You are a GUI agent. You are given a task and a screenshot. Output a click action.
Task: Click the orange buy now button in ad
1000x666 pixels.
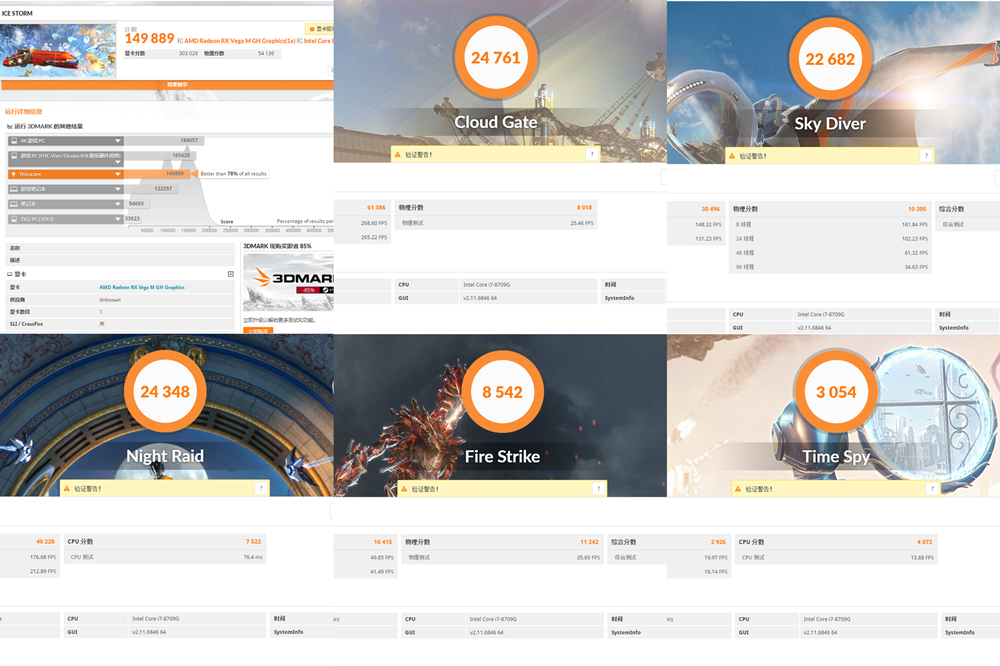[258, 331]
